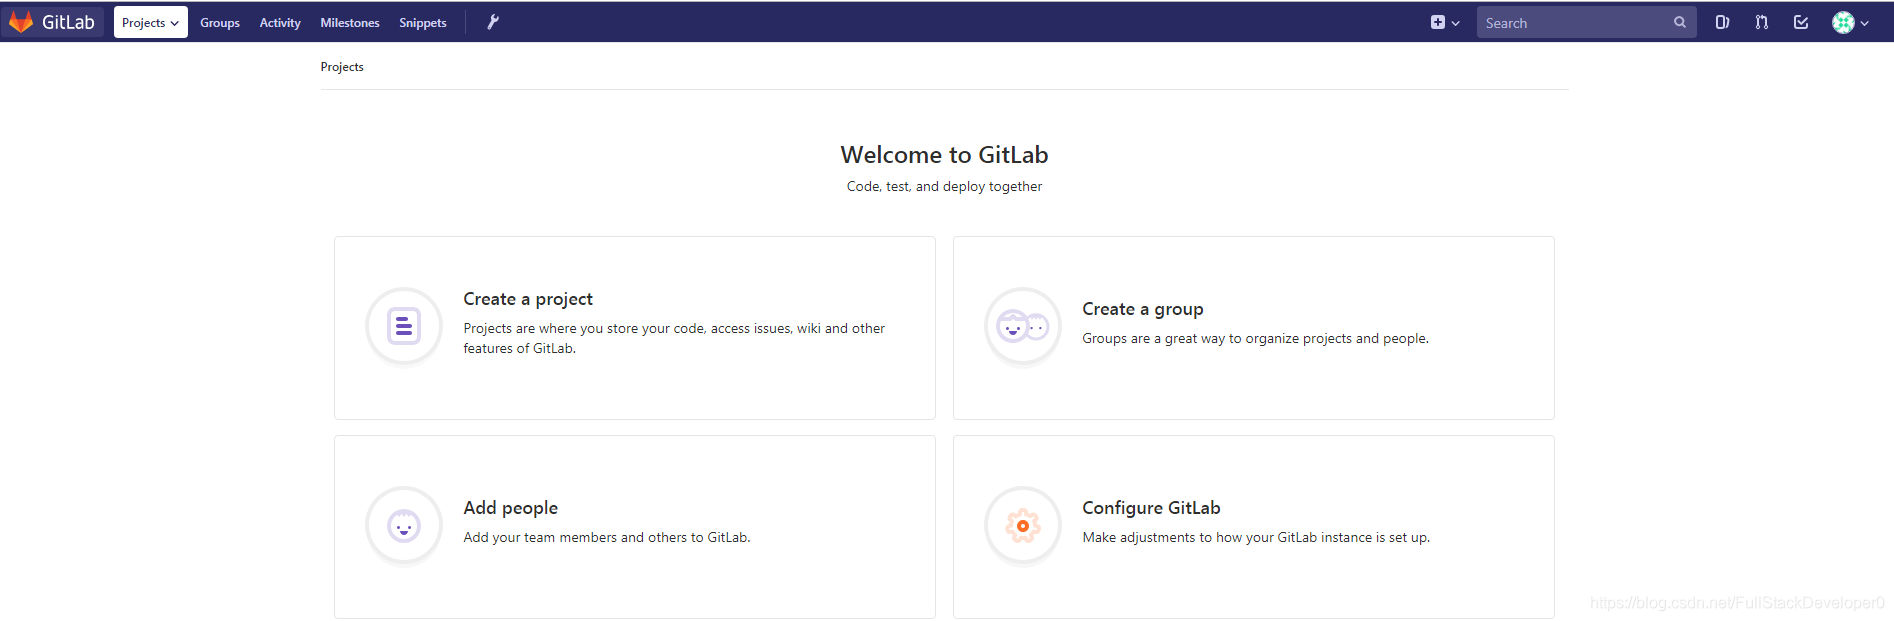Click the search magnifier icon
The image size is (1894, 621).
point(1680,22)
